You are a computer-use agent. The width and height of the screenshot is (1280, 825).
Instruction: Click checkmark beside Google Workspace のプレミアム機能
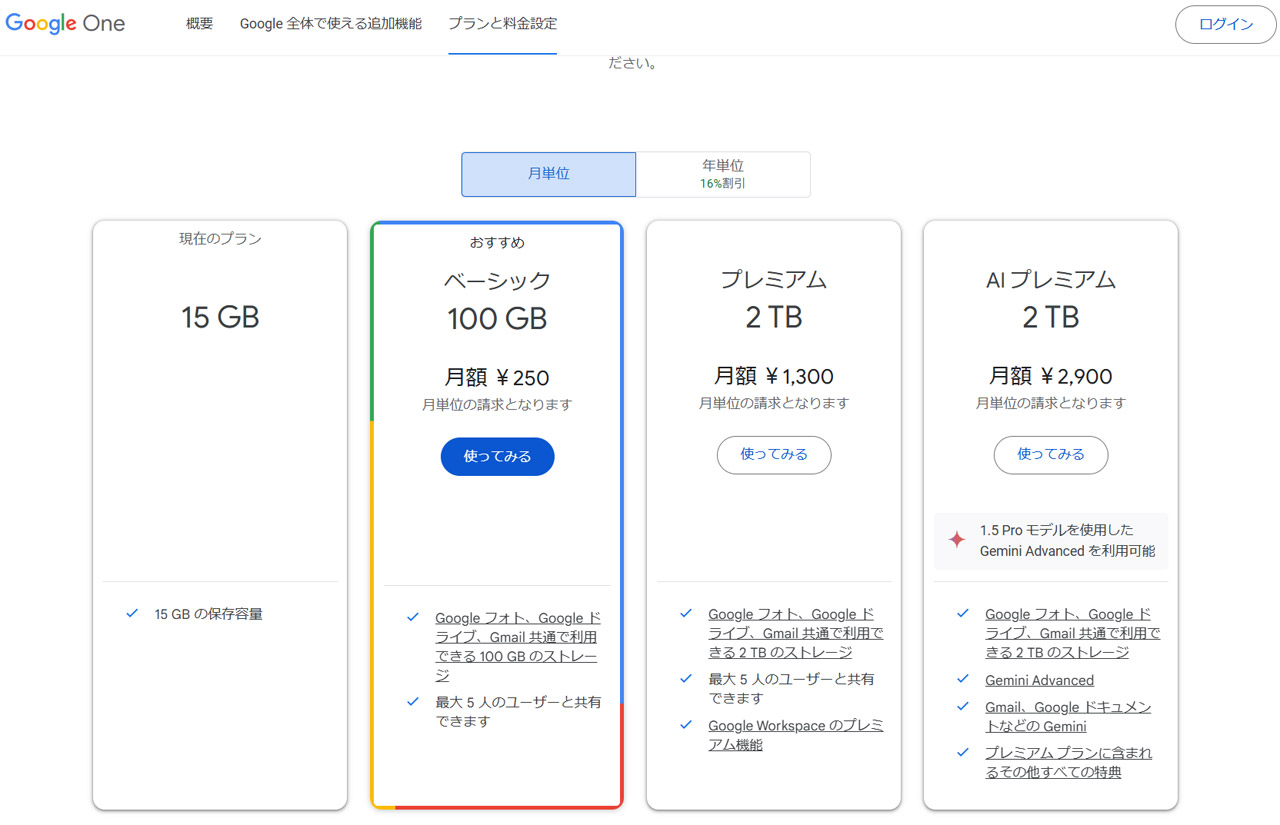(686, 725)
